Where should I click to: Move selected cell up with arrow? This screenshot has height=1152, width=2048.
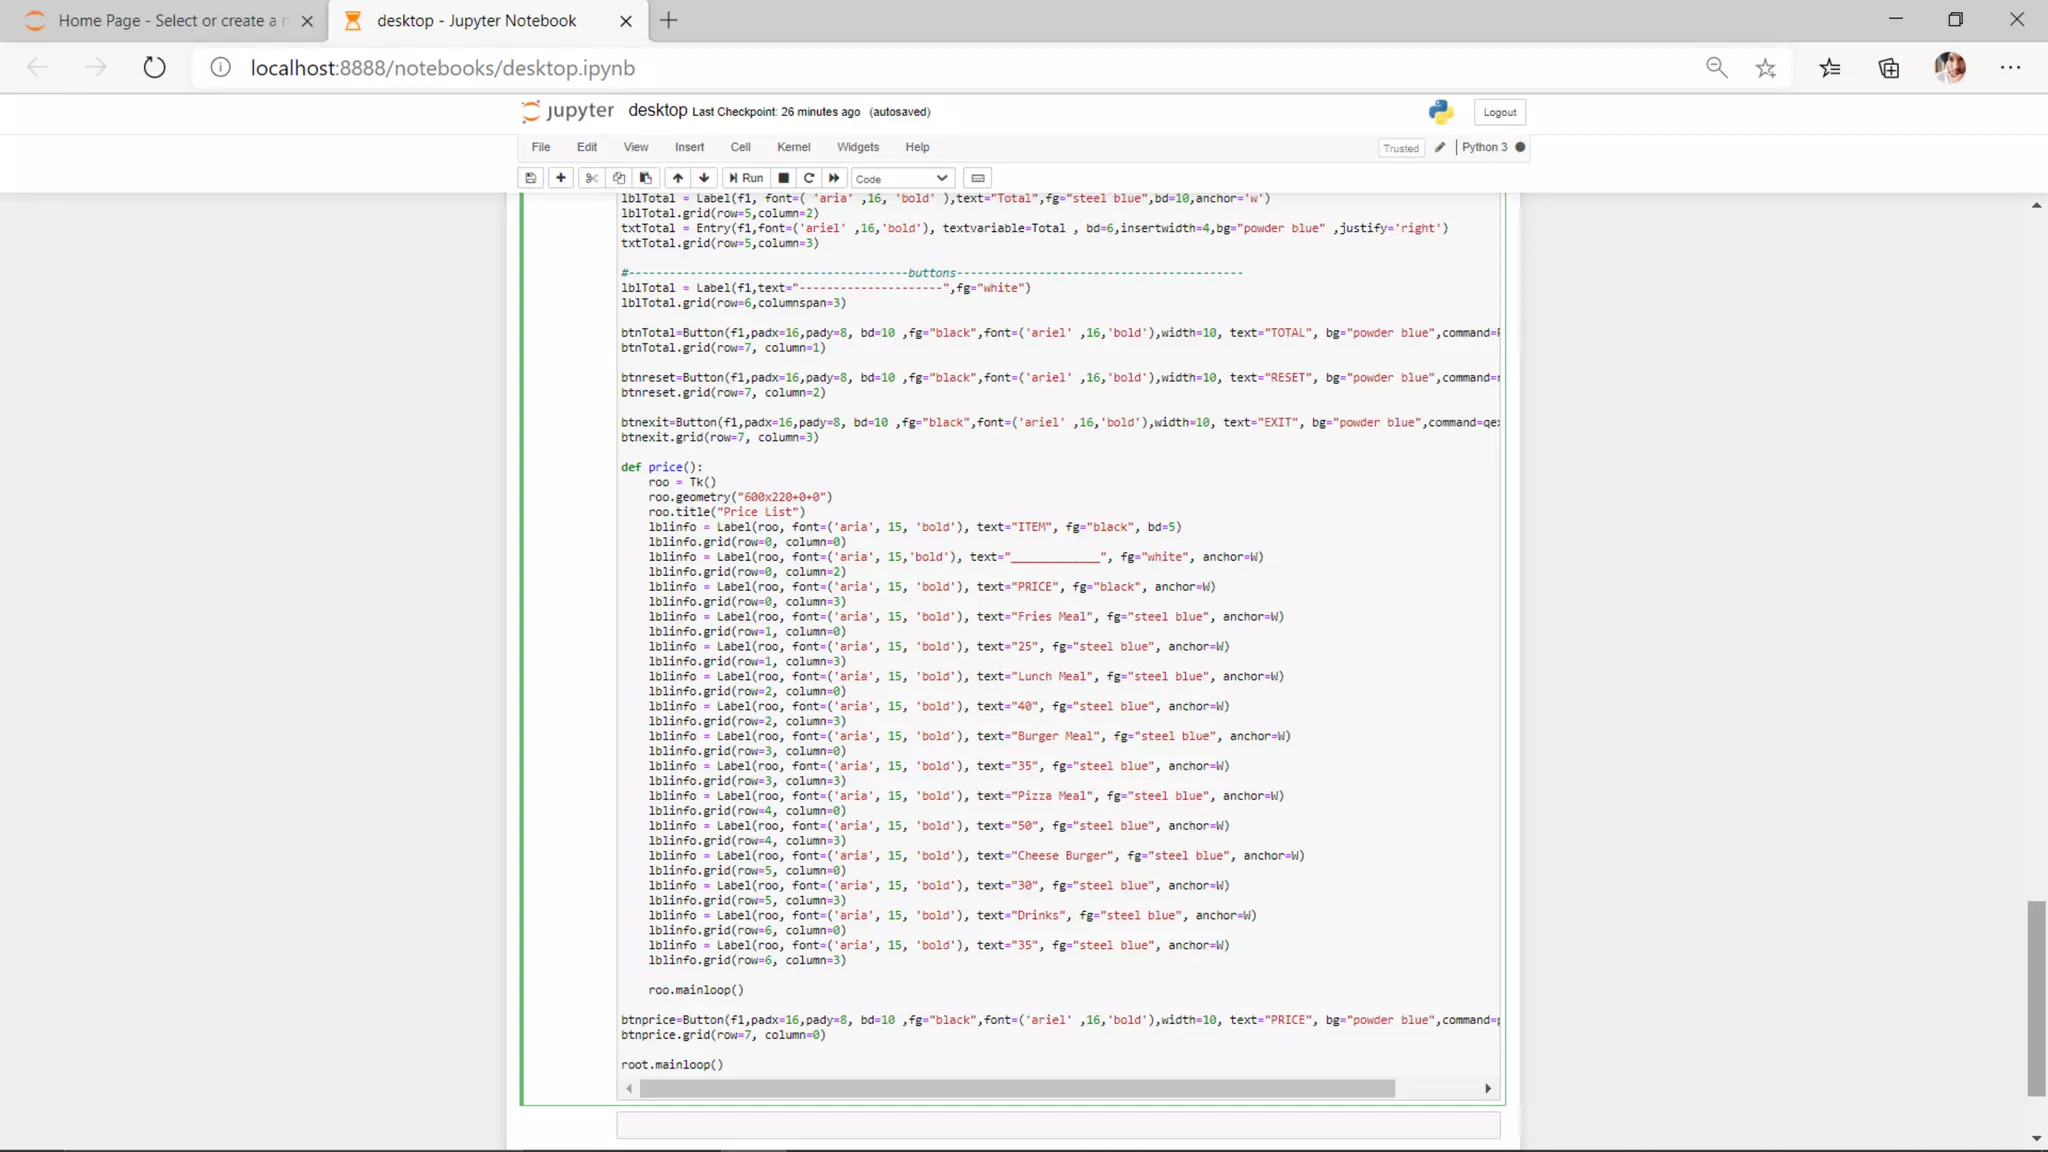point(678,178)
